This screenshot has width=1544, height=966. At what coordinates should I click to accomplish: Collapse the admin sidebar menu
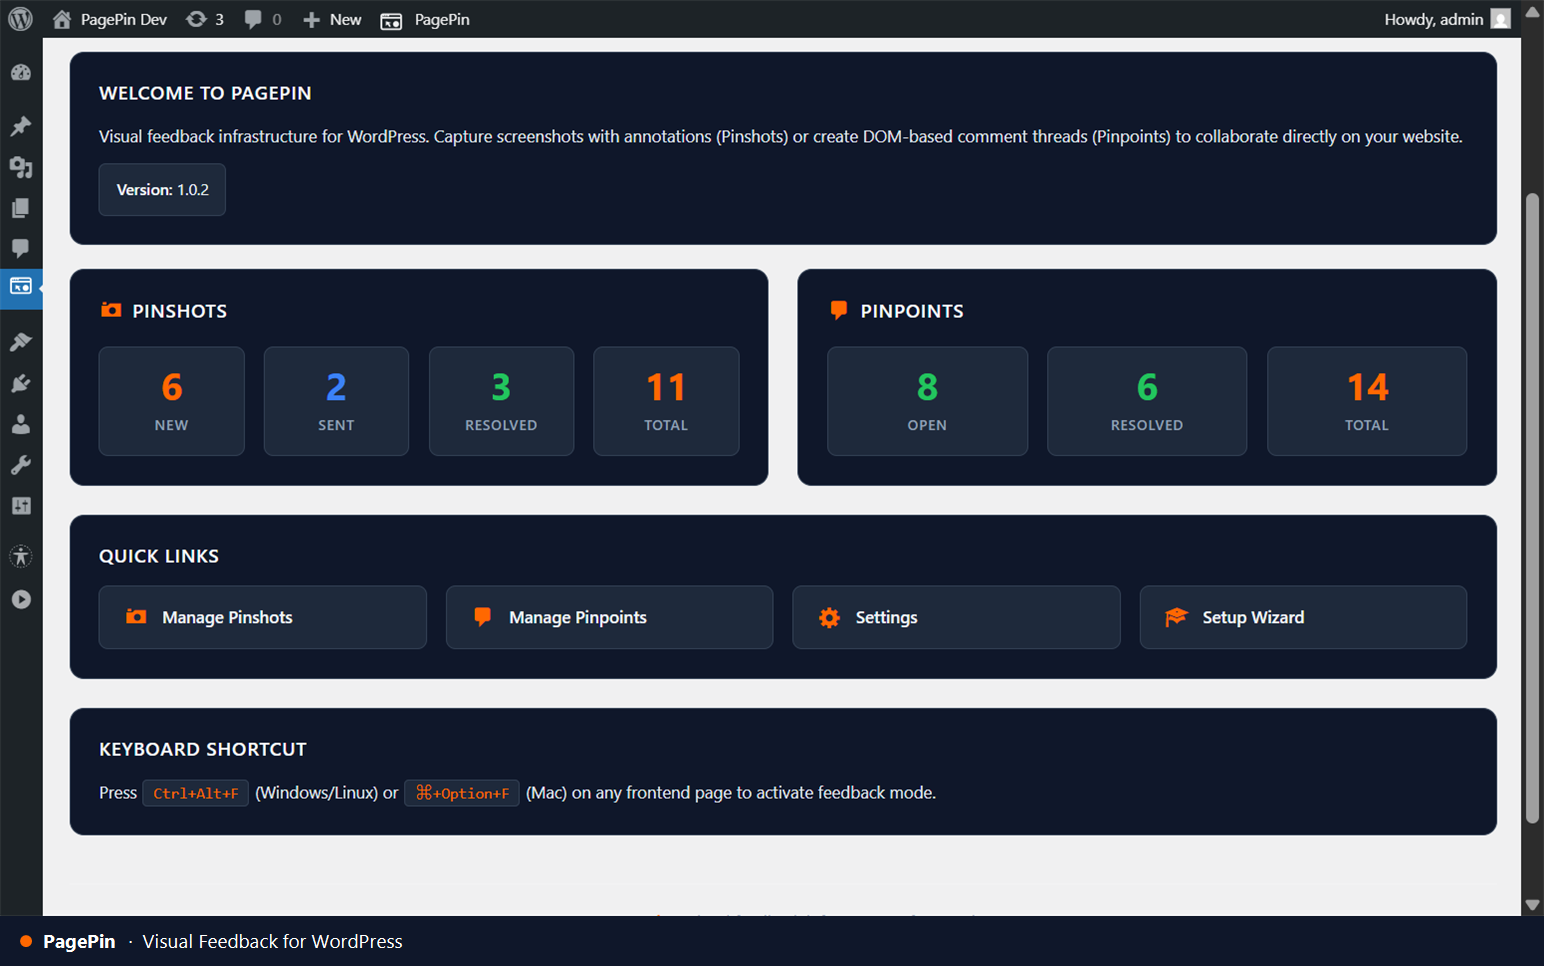click(21, 599)
